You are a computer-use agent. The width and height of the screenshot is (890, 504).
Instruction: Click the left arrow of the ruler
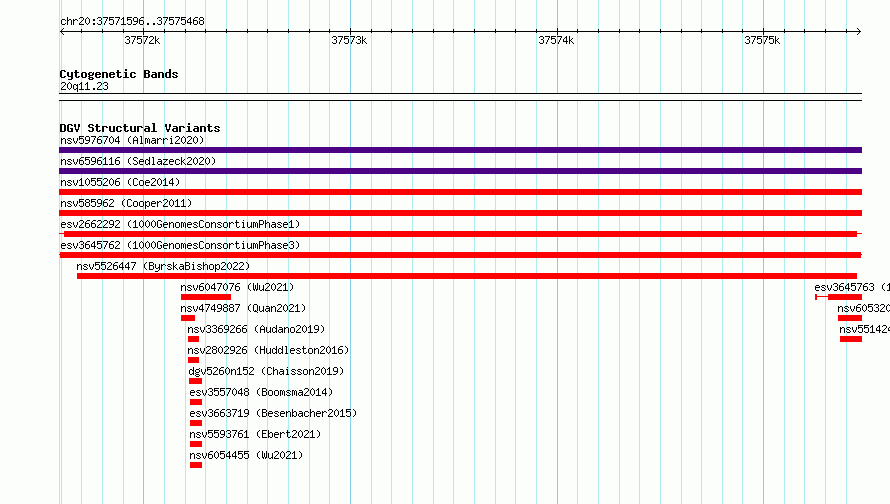(62, 31)
